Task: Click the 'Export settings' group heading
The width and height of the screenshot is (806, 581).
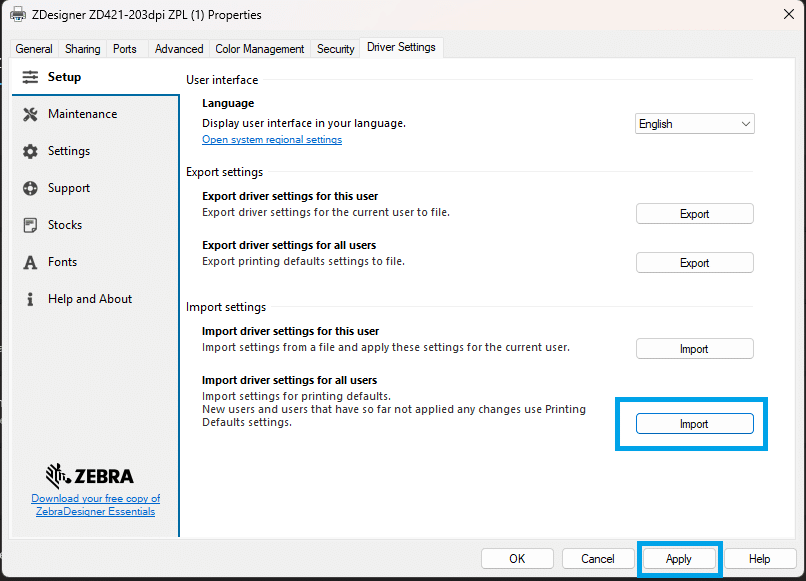Action: [225, 172]
